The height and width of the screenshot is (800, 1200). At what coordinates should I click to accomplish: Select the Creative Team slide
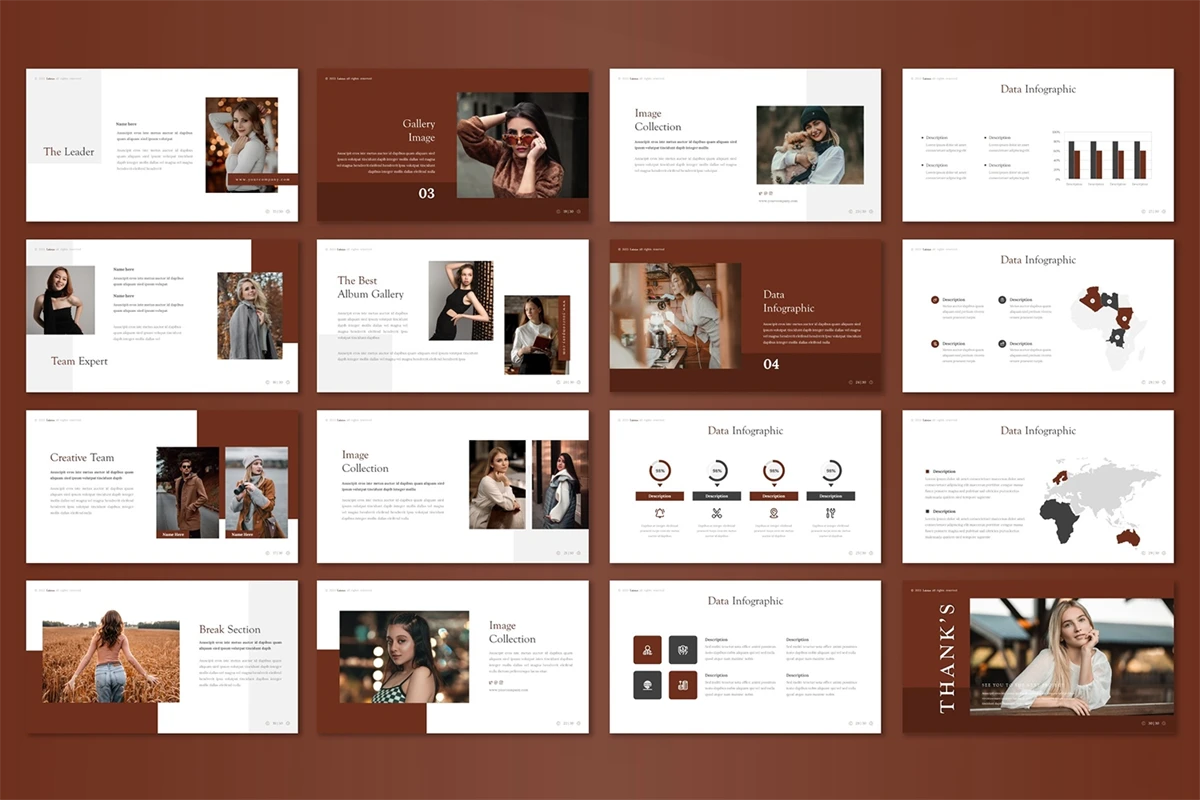pos(162,487)
